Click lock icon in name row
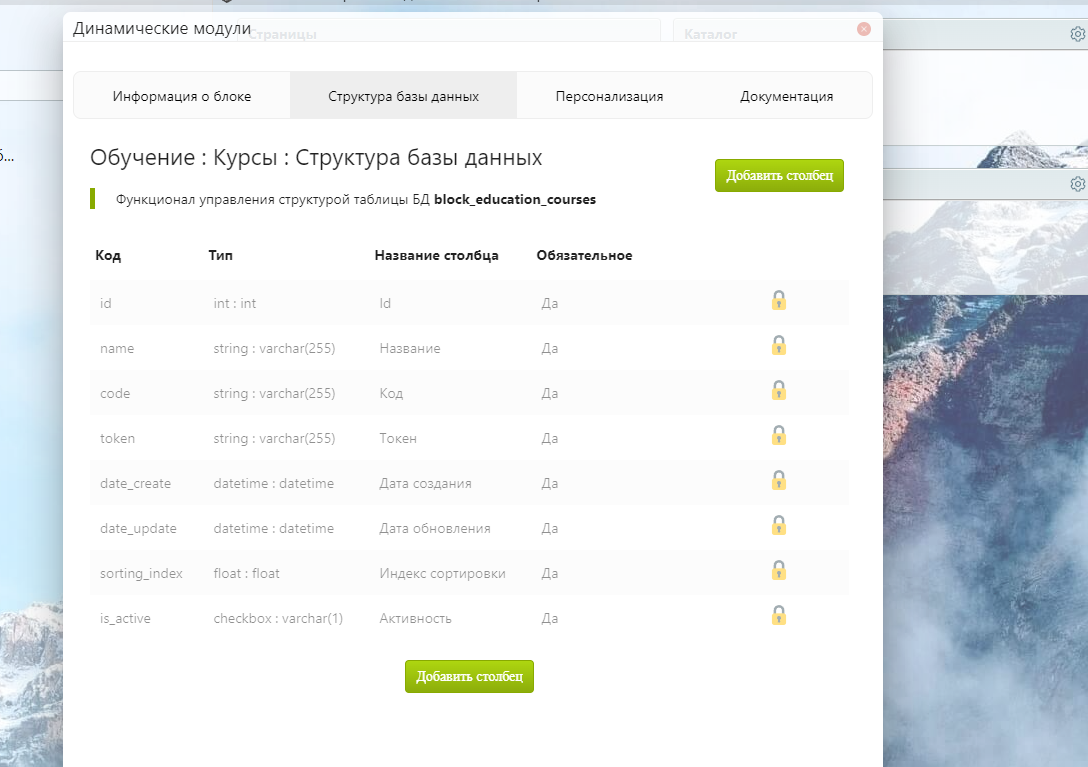This screenshot has height=767, width=1088. coord(779,346)
